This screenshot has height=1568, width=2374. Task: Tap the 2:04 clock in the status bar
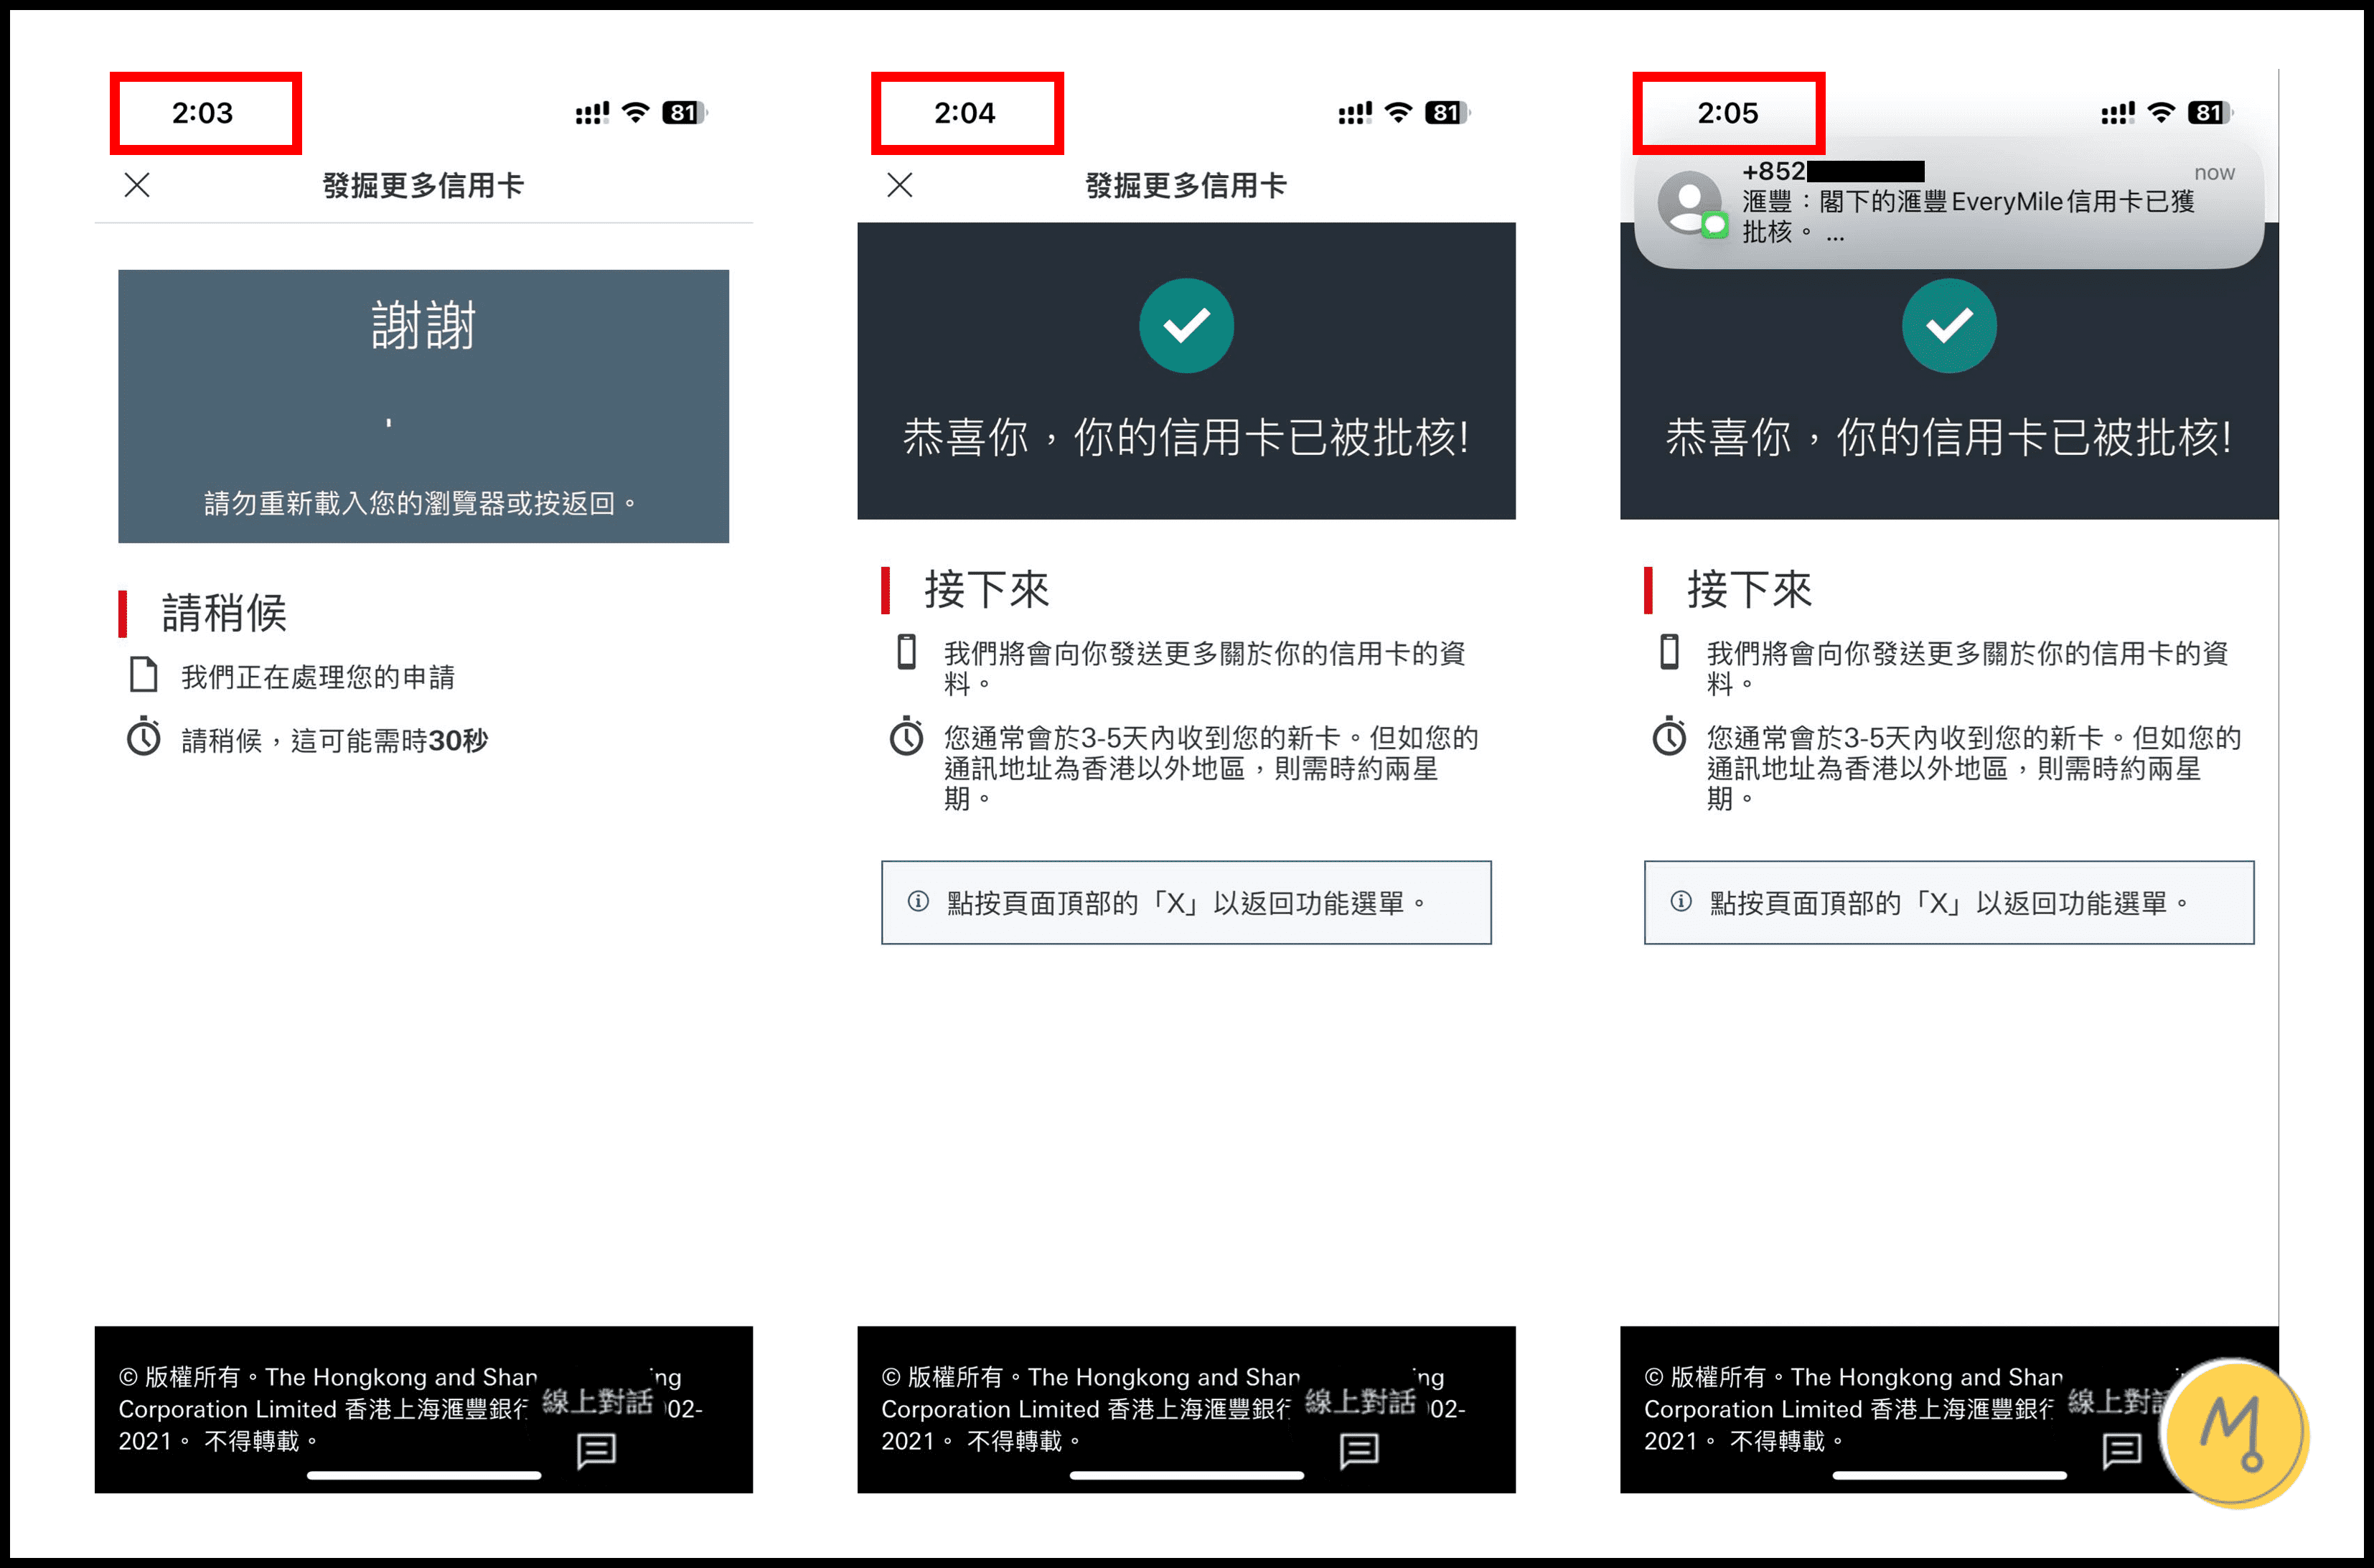965,113
